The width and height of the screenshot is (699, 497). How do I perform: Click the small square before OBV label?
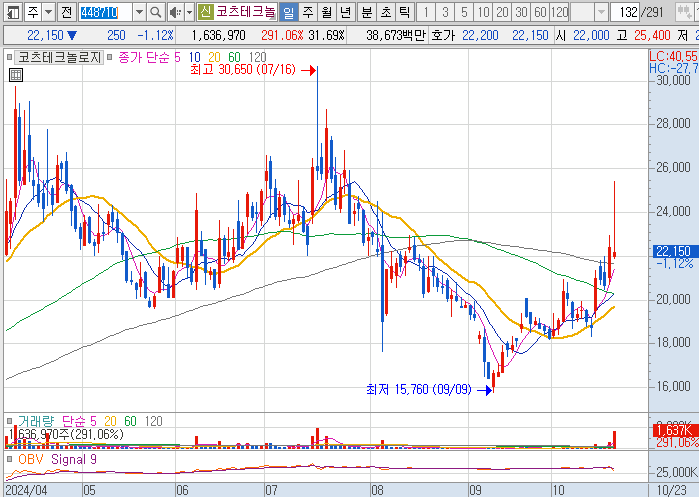9,459
